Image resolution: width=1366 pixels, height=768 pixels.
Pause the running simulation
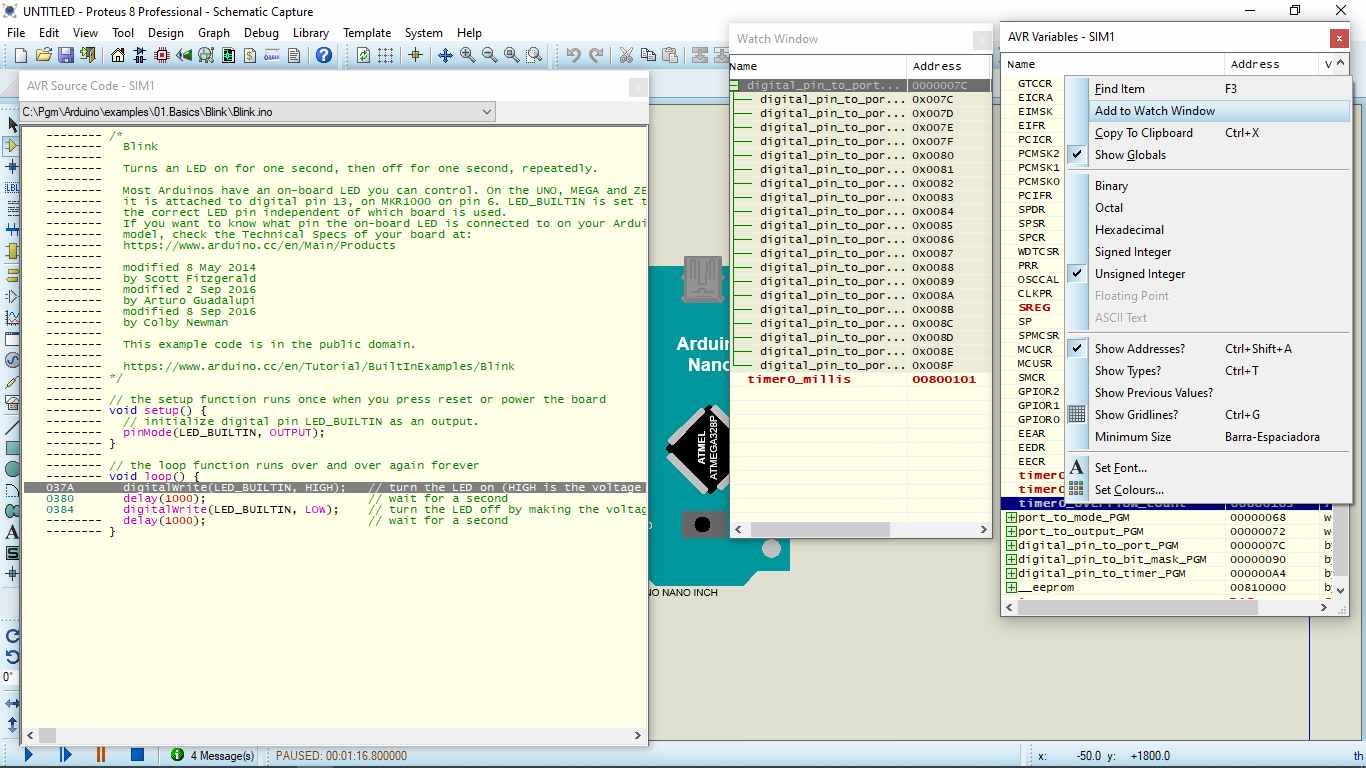101,755
